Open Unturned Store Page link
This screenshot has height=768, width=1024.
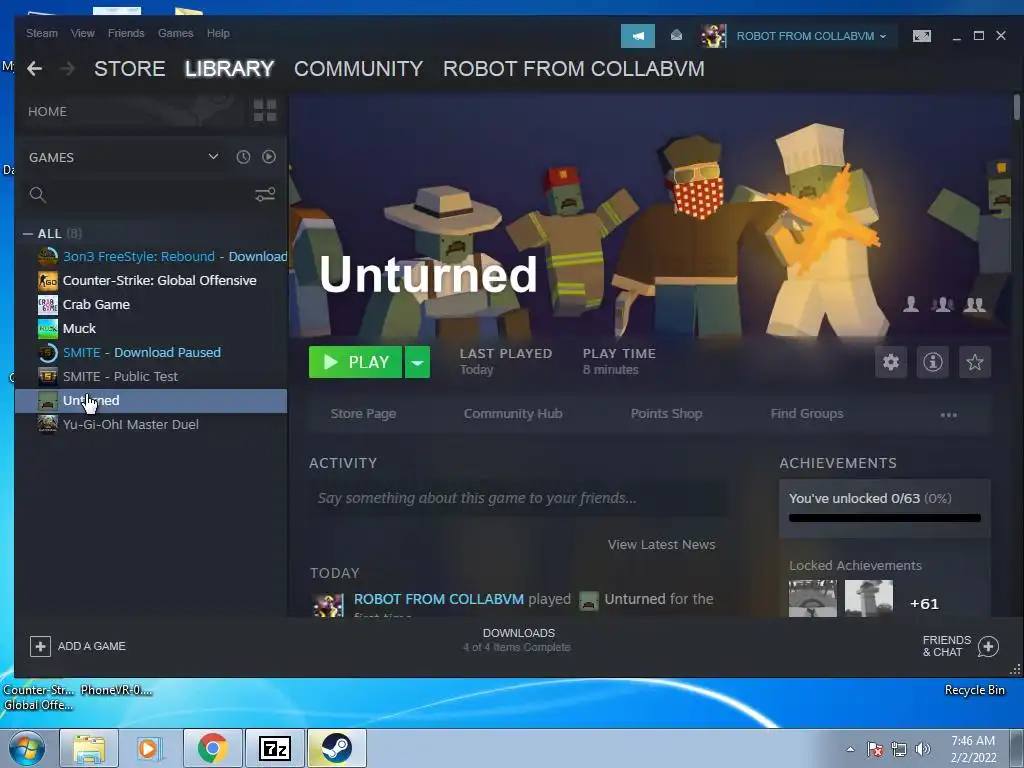[363, 413]
